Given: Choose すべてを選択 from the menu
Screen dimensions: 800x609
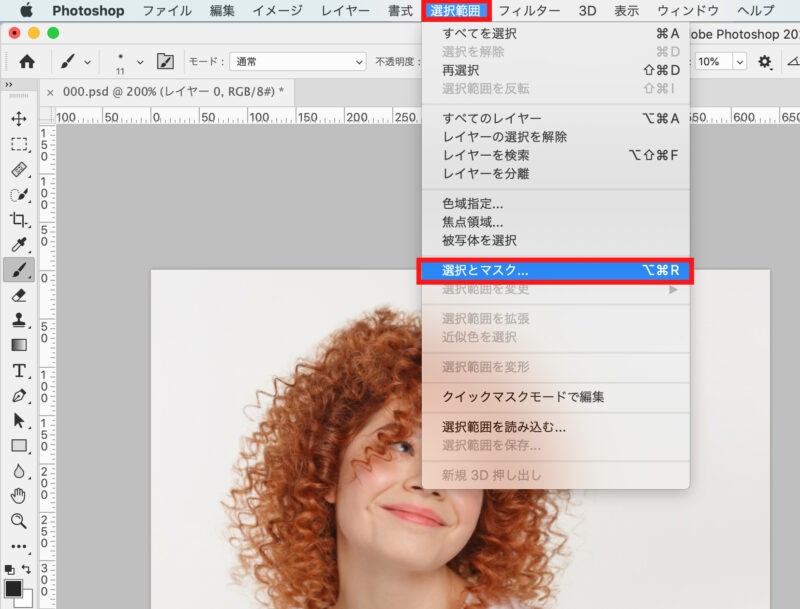Looking at the screenshot, I should [556, 34].
